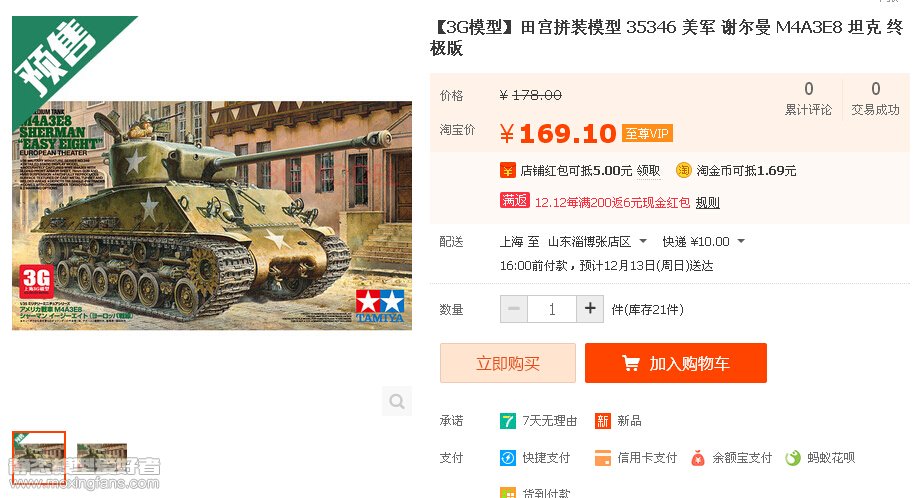Decrease quantity with the minus button
This screenshot has width=923, height=498.
(x=514, y=309)
